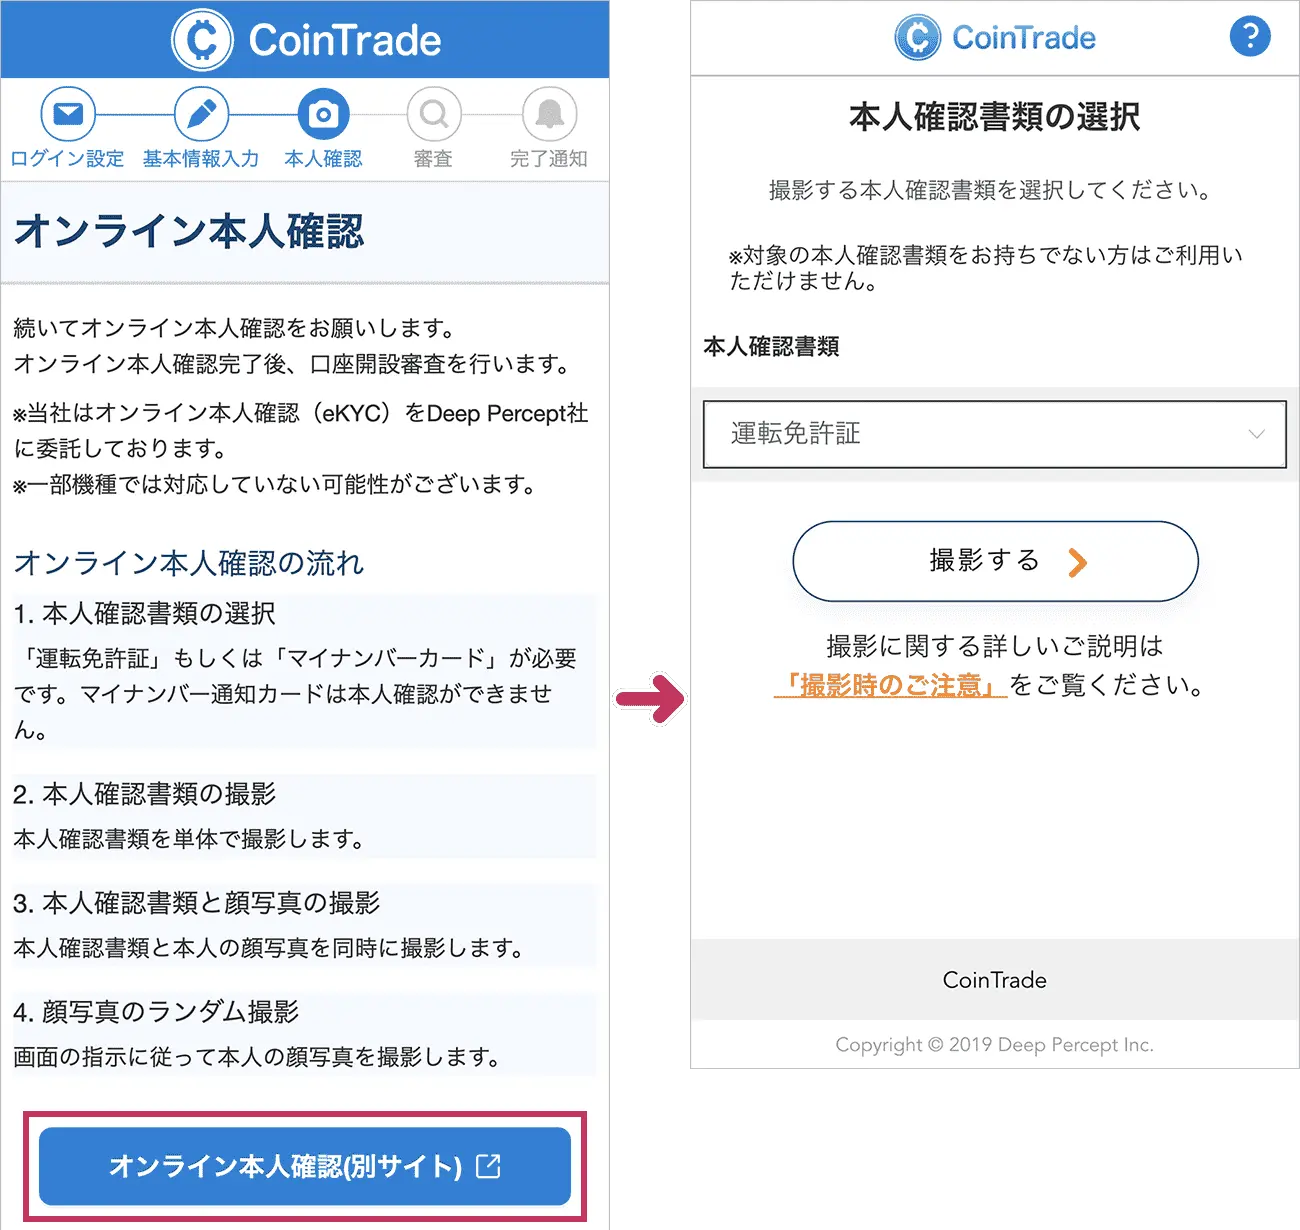This screenshot has height=1230, width=1300.
Task: Select the 本人確認 step label
Action: 323,159
